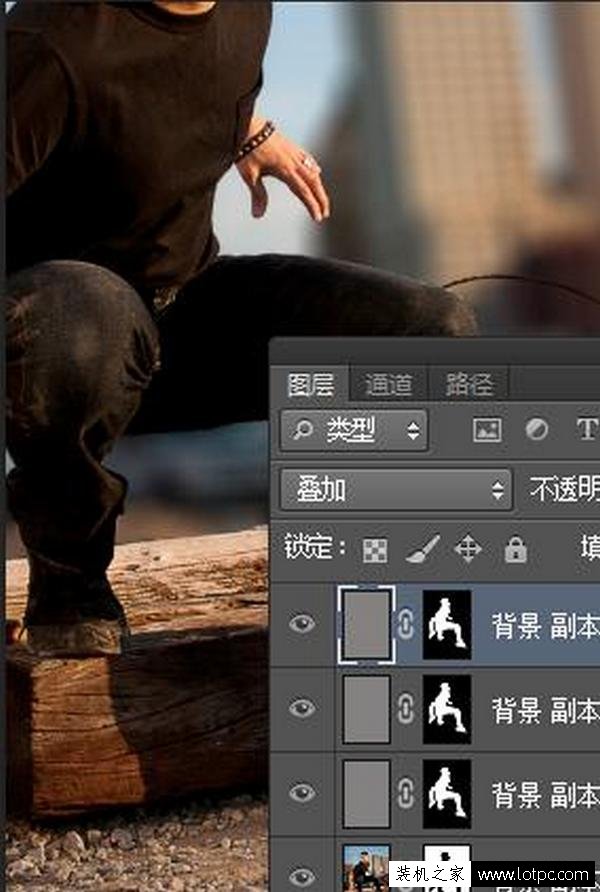The width and height of the screenshot is (600, 892).
Task: Click the photo thumbnail of bottom layer
Action: pos(367,868)
